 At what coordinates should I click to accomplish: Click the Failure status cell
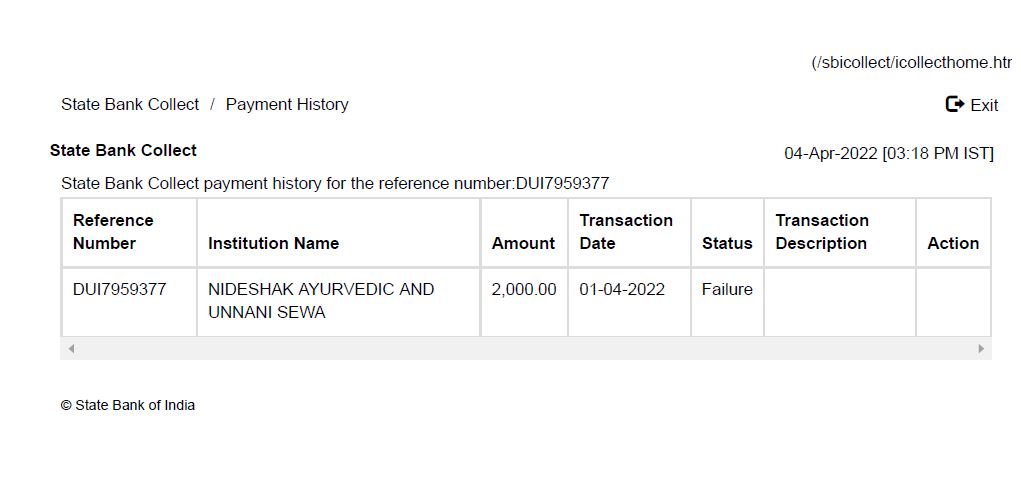[x=727, y=289]
